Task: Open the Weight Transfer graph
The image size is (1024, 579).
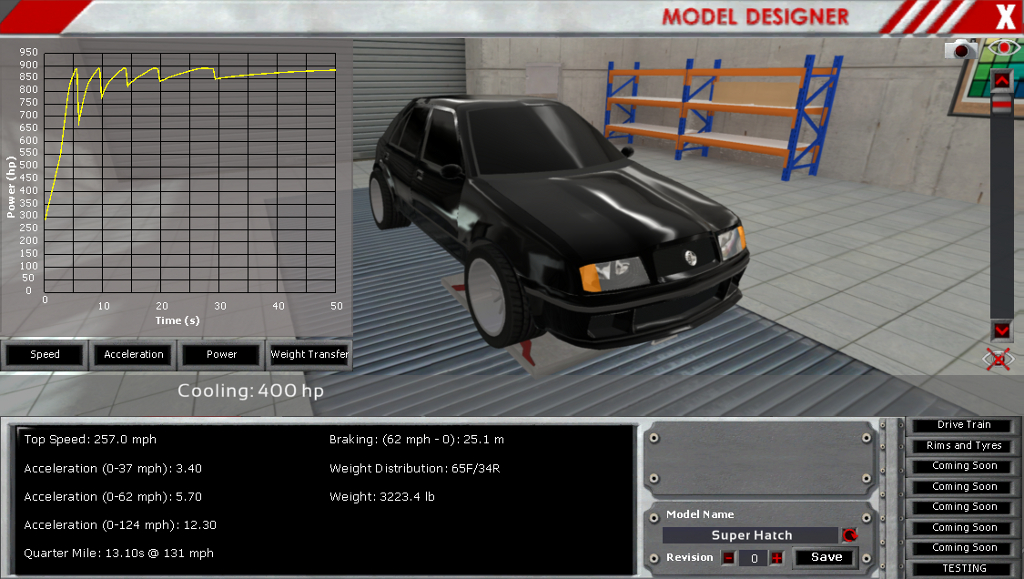Action: (309, 354)
